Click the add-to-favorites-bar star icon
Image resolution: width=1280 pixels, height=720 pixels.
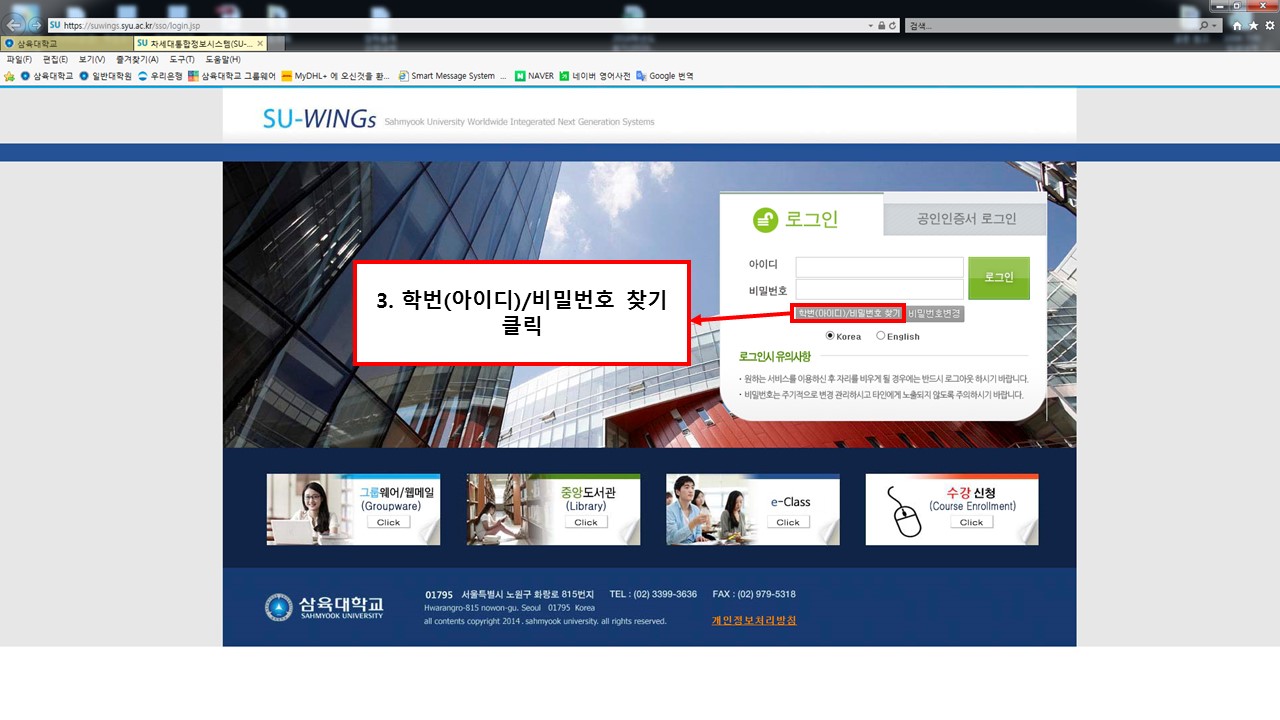coord(10,76)
